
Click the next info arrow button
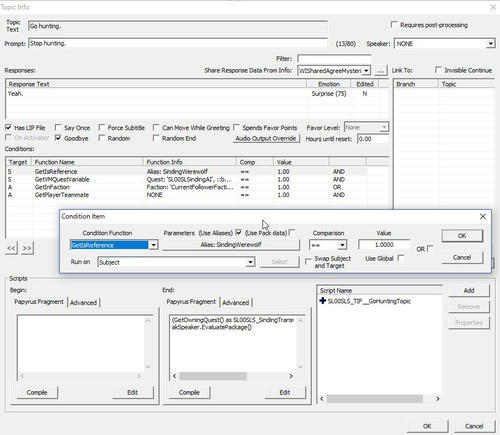coord(27,248)
